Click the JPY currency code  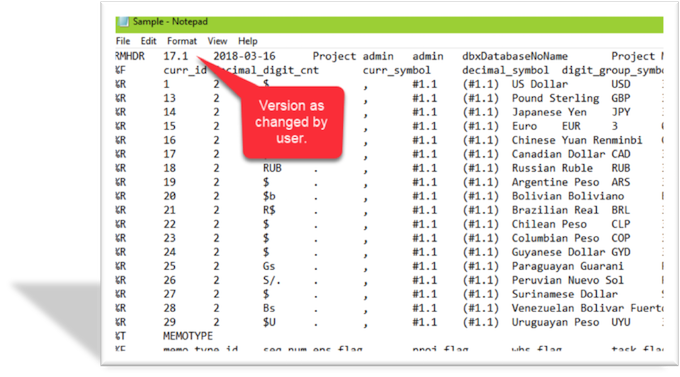(x=621, y=112)
